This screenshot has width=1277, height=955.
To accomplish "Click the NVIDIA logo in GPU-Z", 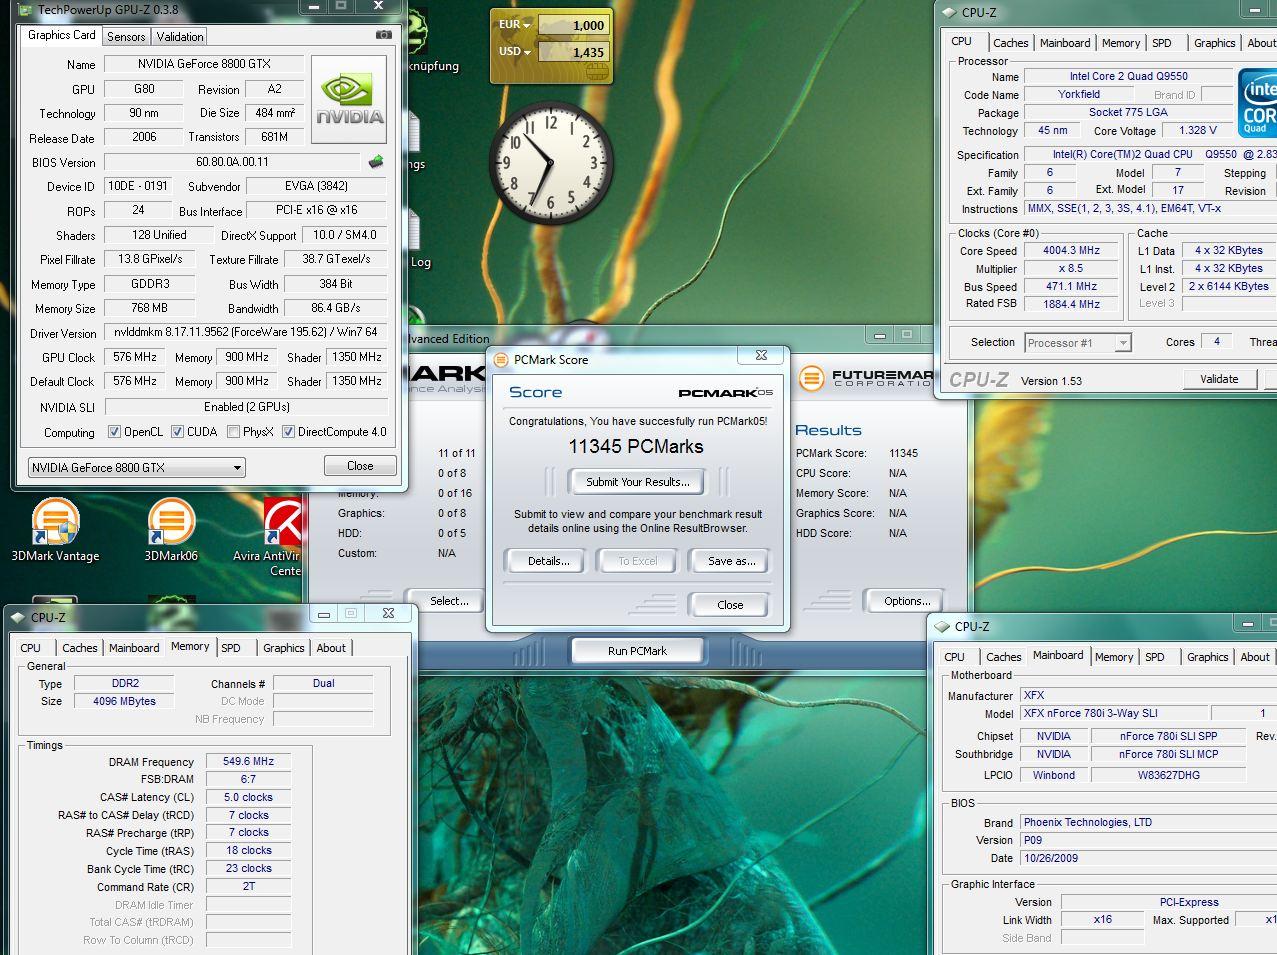I will (x=349, y=100).
